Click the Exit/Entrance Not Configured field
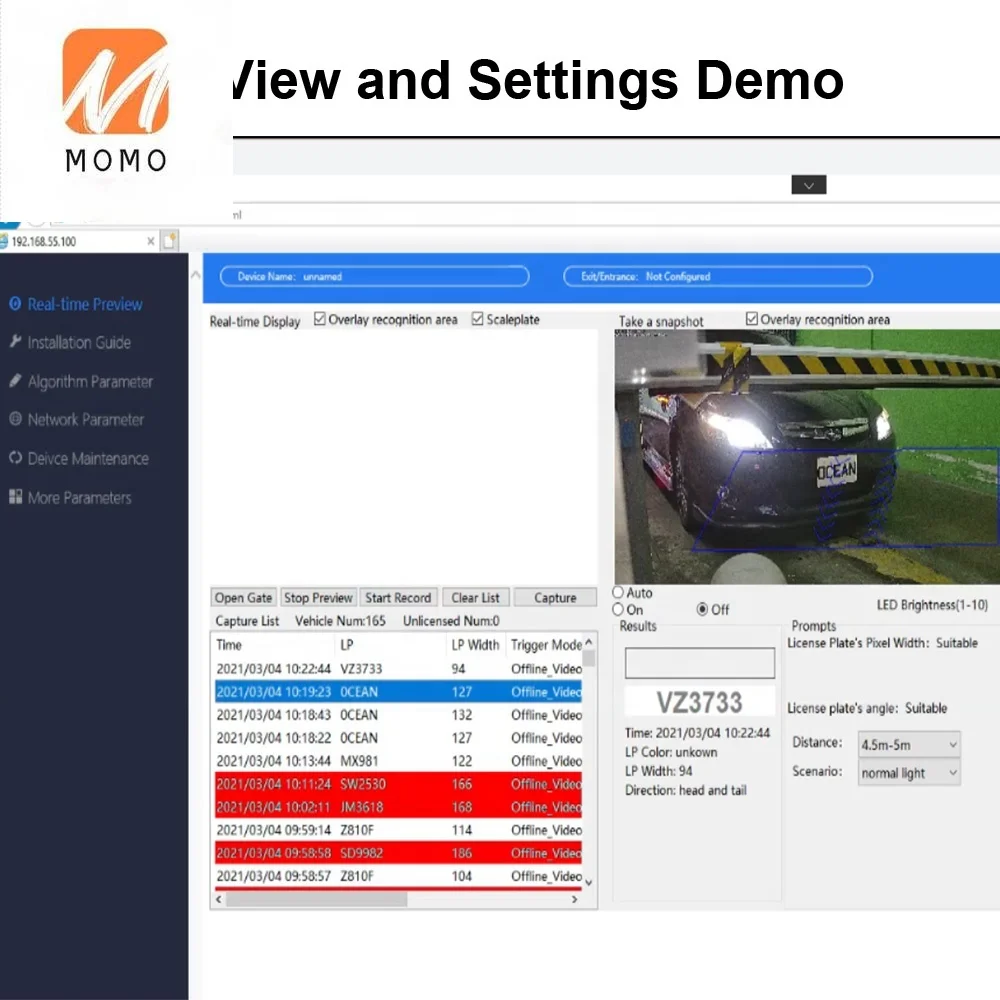 click(718, 276)
